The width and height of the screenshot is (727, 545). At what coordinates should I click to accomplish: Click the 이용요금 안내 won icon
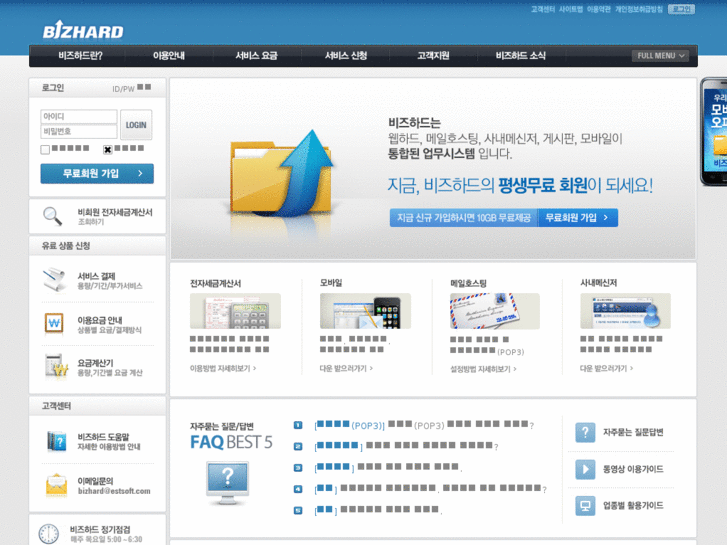(54, 323)
